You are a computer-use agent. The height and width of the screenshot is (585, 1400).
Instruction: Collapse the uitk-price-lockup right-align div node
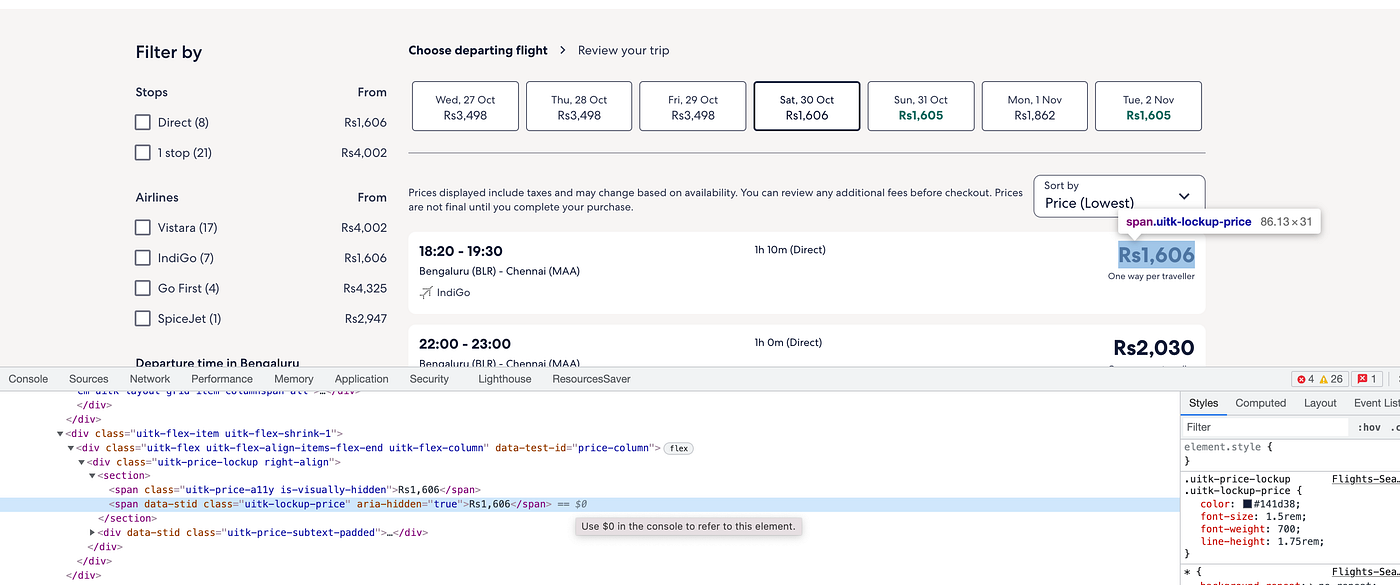coord(82,462)
